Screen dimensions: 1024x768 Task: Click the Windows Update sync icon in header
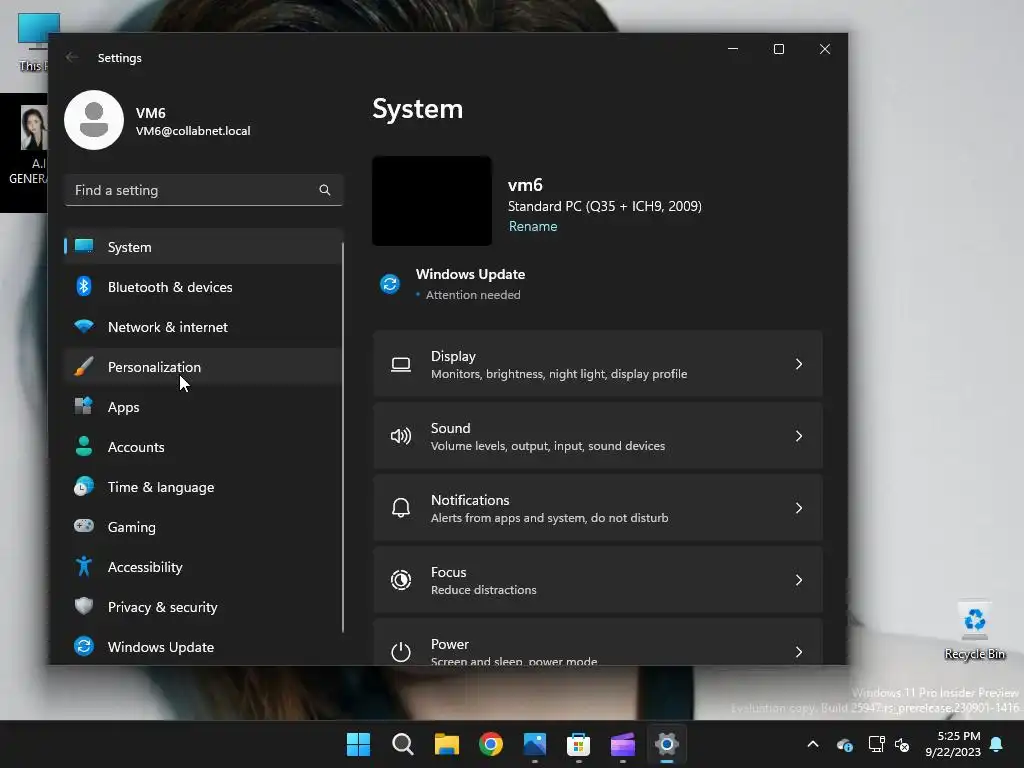[390, 284]
